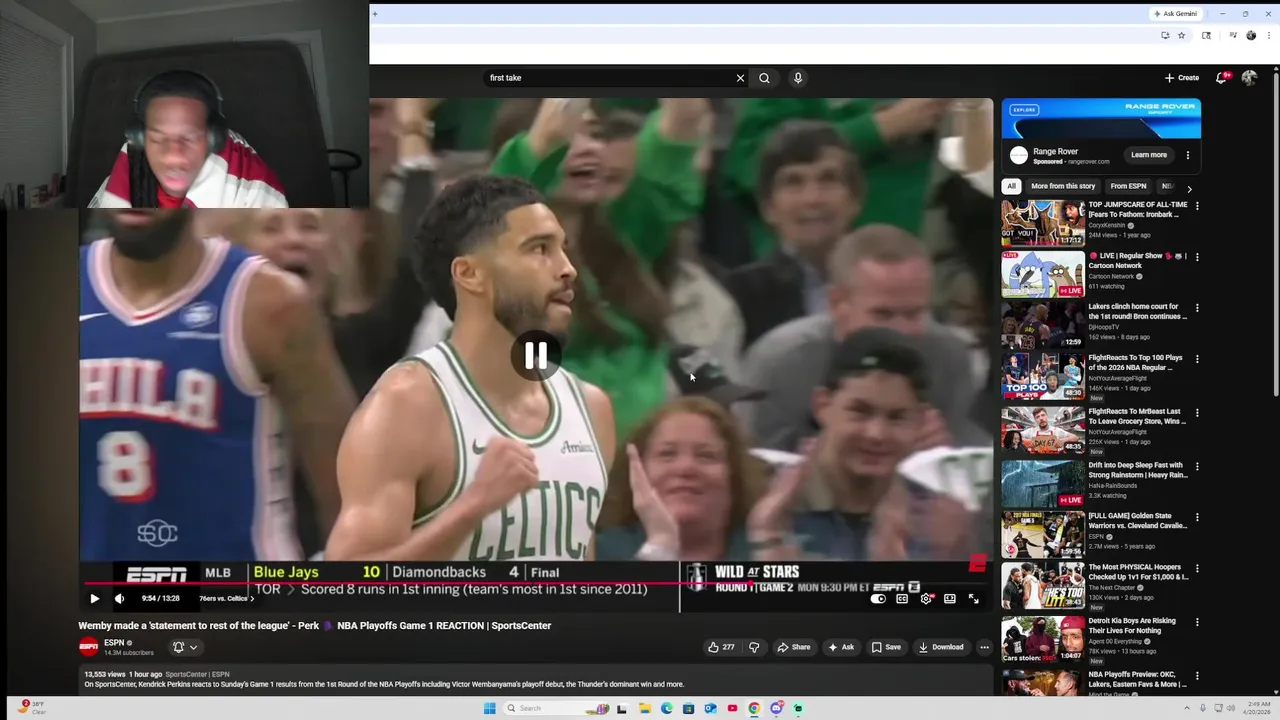Click the search magnifier button

764,78
